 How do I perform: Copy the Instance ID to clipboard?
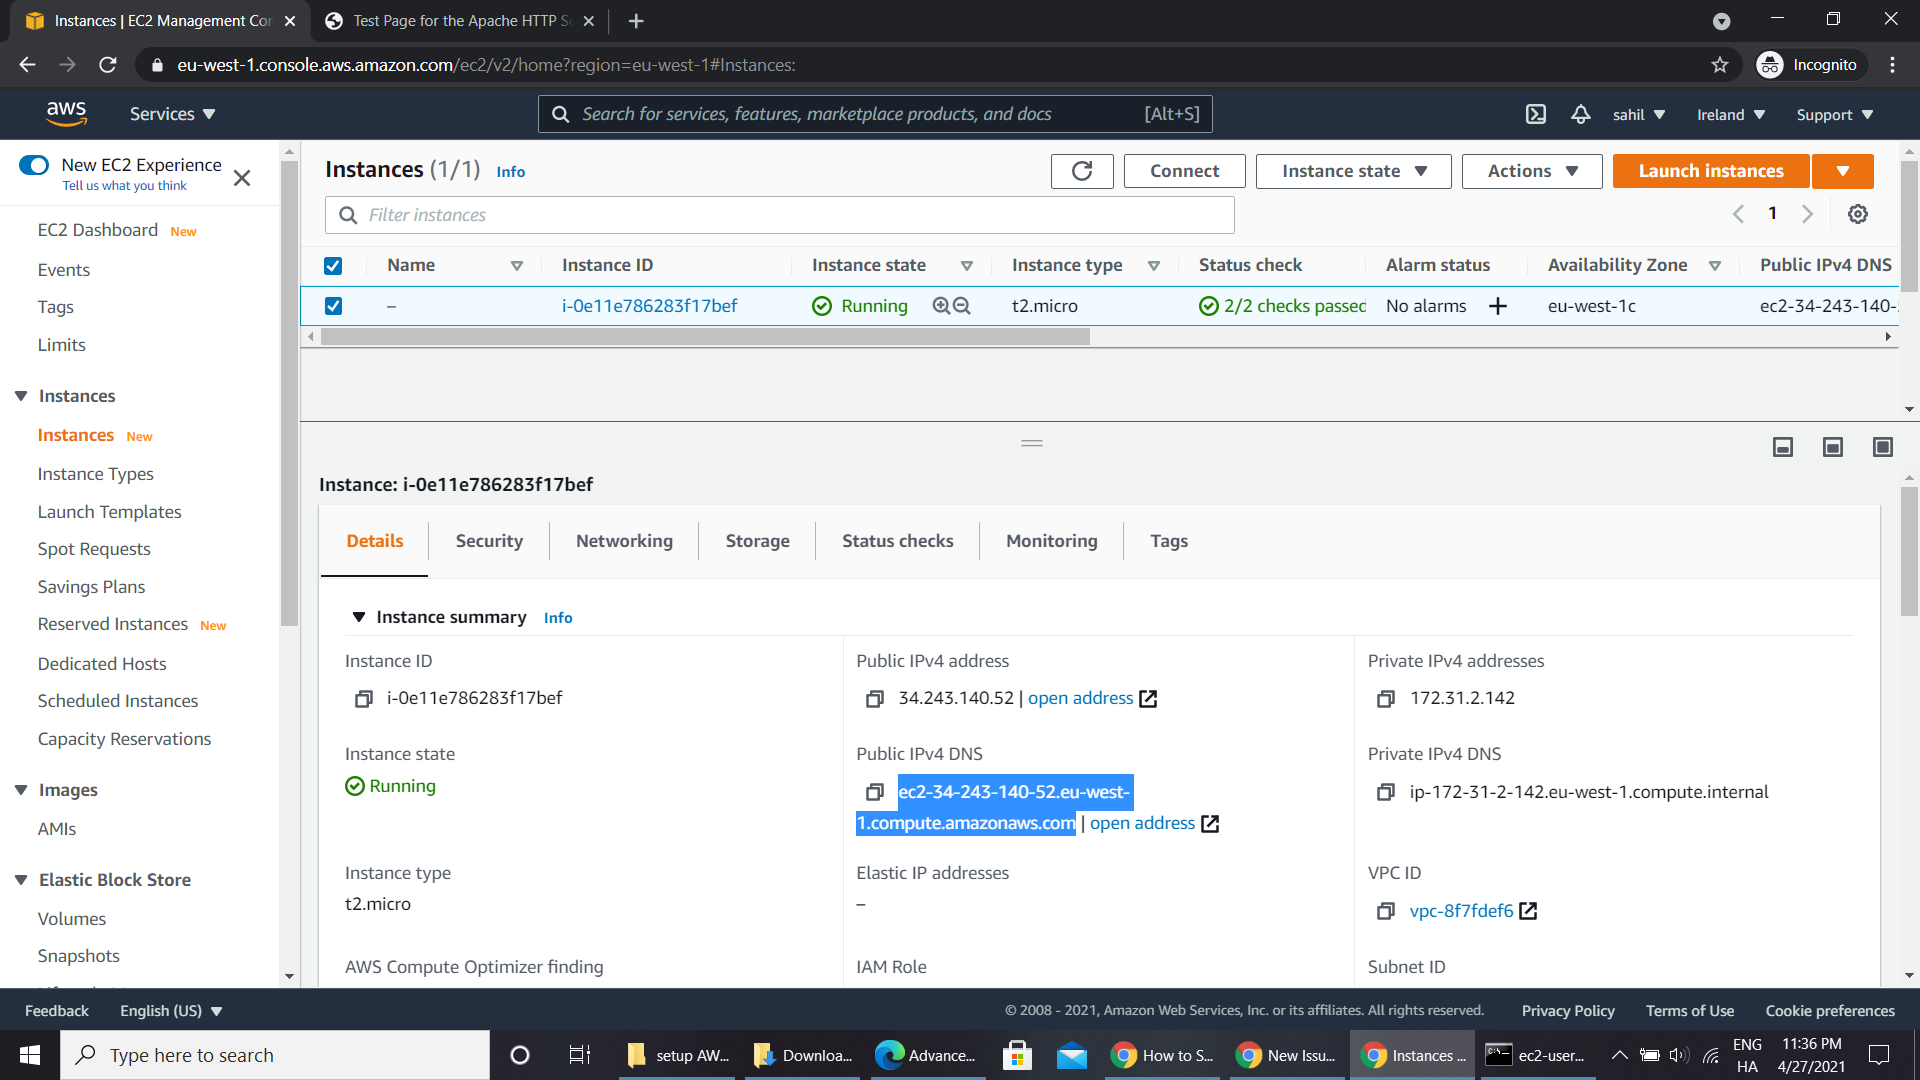364,699
